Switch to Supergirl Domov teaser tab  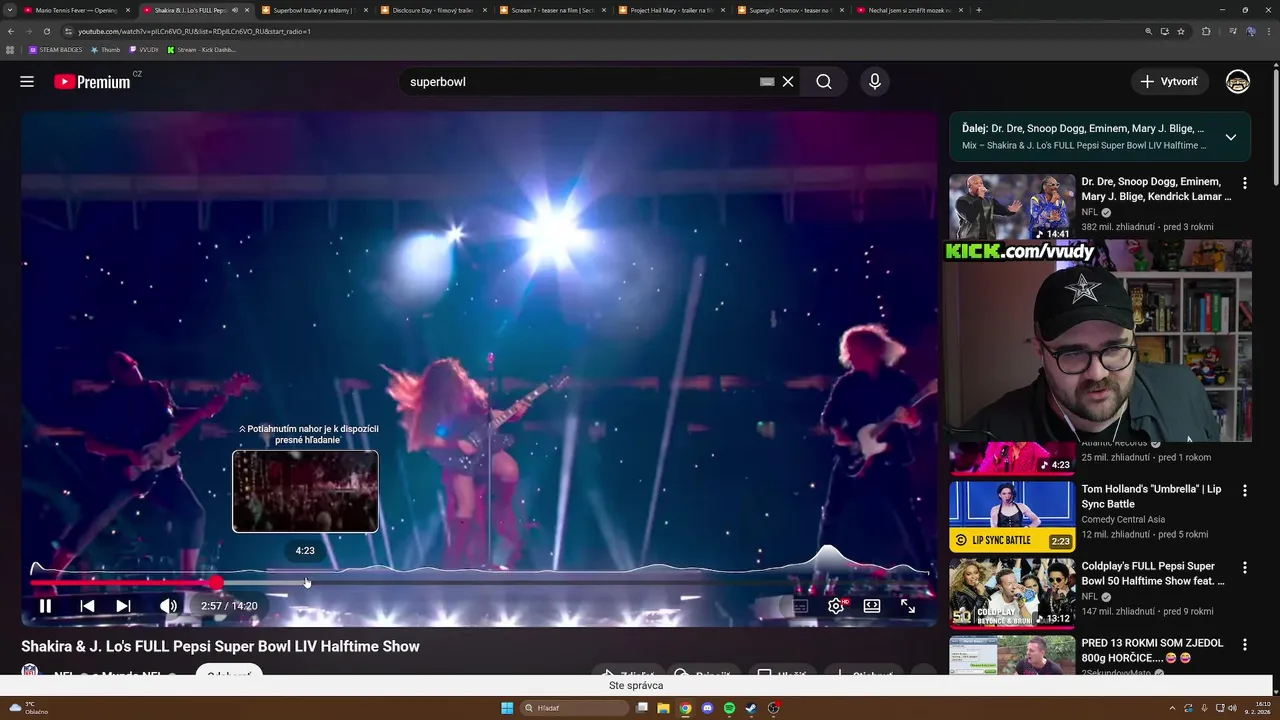[790, 10]
